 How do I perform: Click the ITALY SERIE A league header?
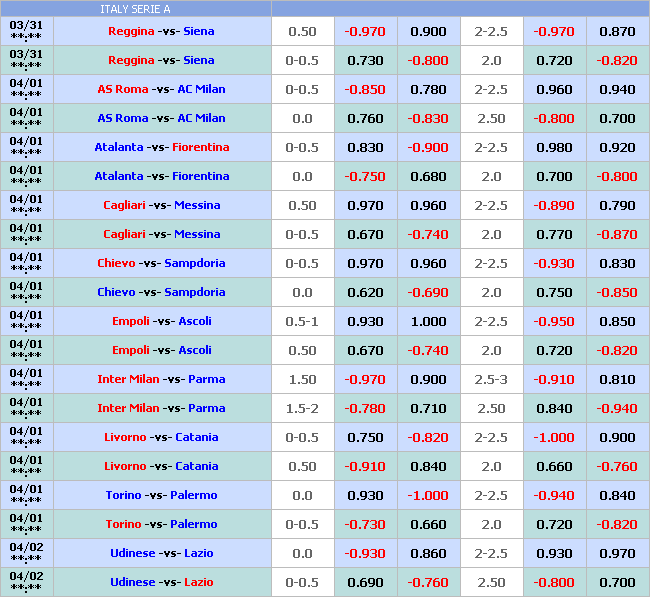pyautogui.click(x=135, y=9)
